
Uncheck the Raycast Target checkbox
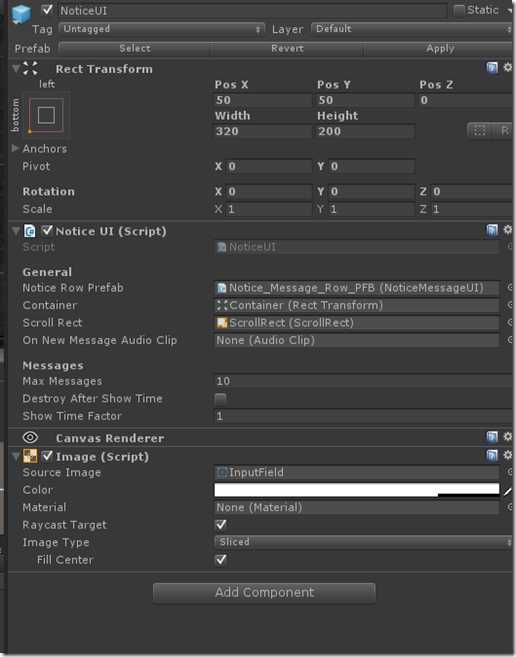coord(221,525)
